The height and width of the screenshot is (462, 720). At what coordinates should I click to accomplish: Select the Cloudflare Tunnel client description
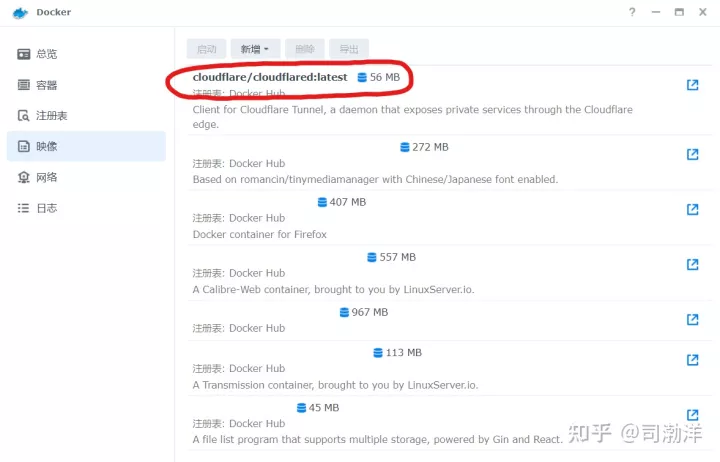tap(412, 117)
